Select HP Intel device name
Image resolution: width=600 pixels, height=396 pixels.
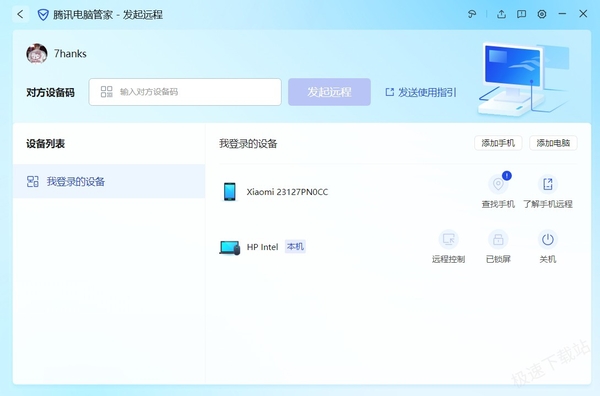click(262, 247)
